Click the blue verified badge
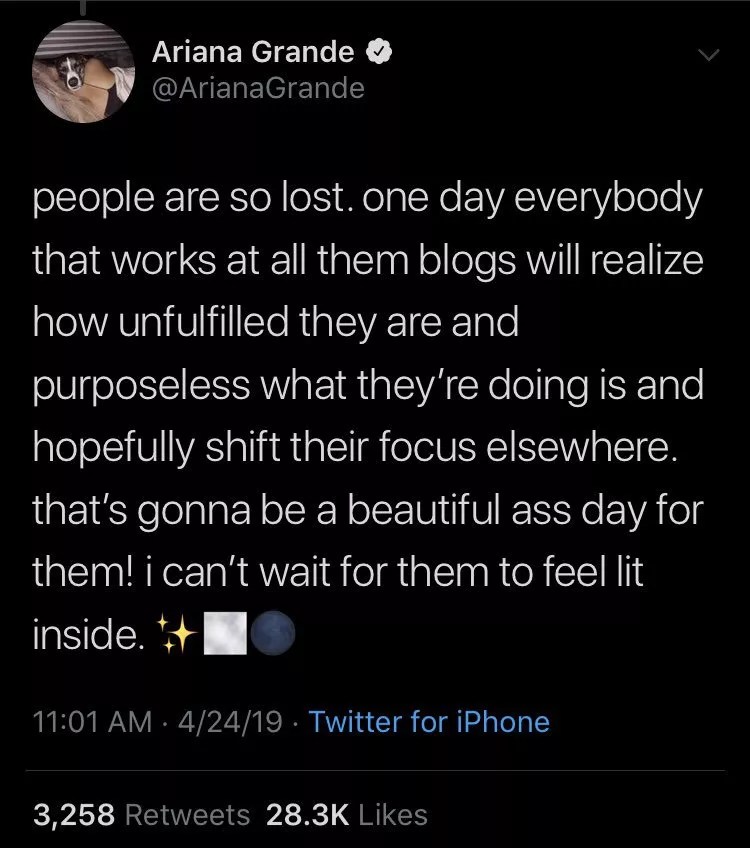The image size is (750, 848). click(381, 53)
